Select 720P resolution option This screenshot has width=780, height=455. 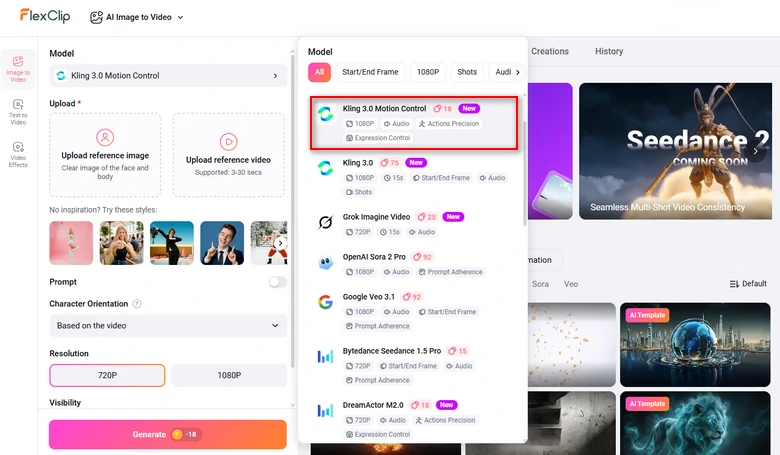pyautogui.click(x=107, y=376)
